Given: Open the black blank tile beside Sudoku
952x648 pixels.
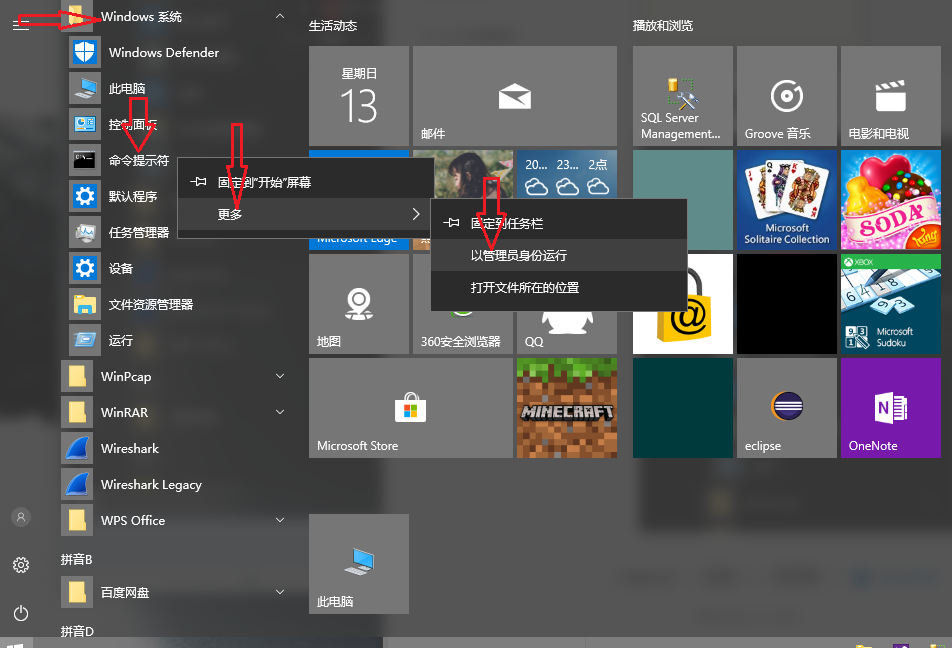Looking at the screenshot, I should tap(787, 304).
